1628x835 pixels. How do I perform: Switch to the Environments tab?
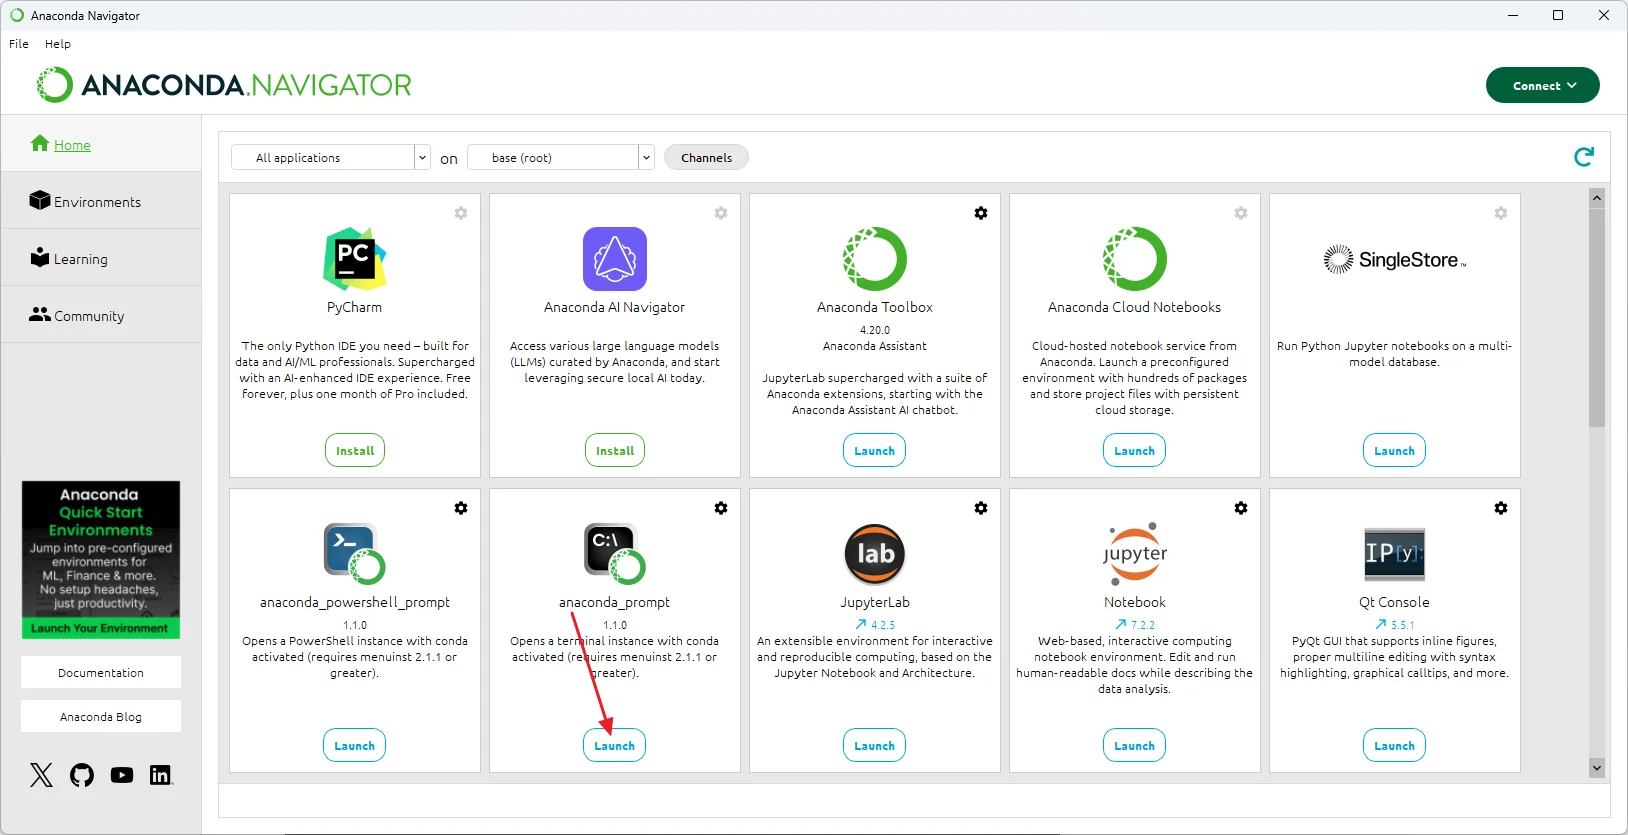[x=97, y=202]
